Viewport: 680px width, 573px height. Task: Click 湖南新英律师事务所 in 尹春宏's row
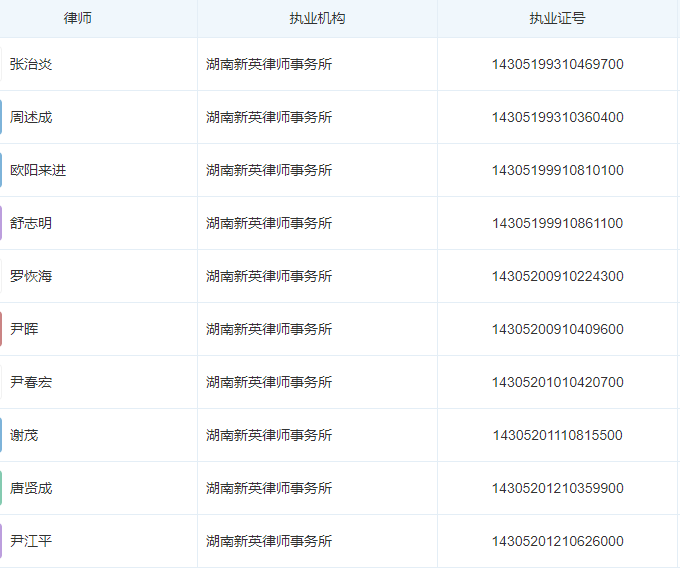(269, 382)
